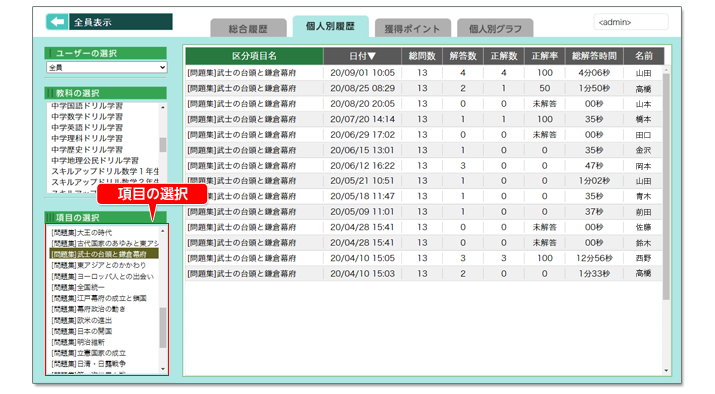Choose [問題集]立憲国家の成立 item

tap(88, 353)
